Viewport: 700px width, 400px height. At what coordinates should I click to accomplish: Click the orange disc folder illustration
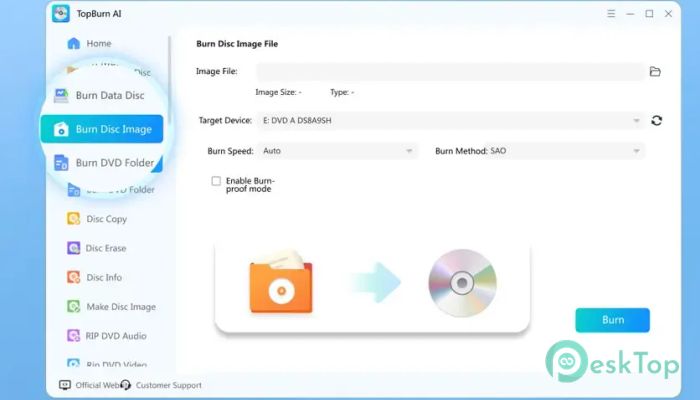281,281
